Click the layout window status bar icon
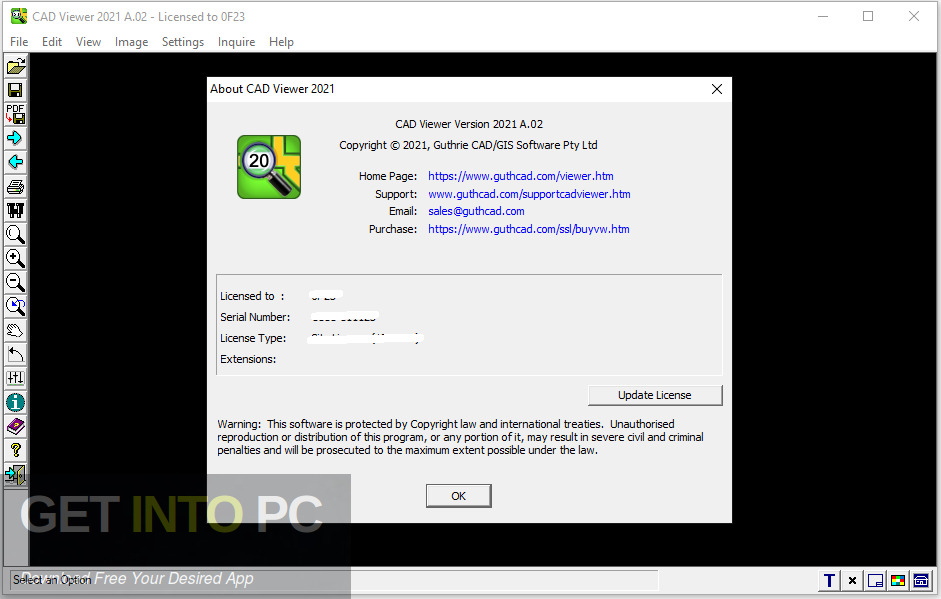 tap(876, 580)
